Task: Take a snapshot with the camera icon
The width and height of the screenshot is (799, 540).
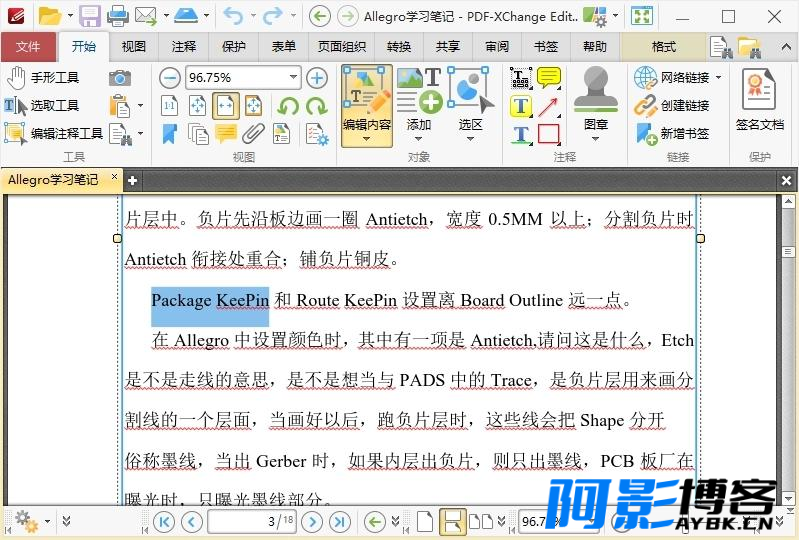Action: click(x=120, y=78)
